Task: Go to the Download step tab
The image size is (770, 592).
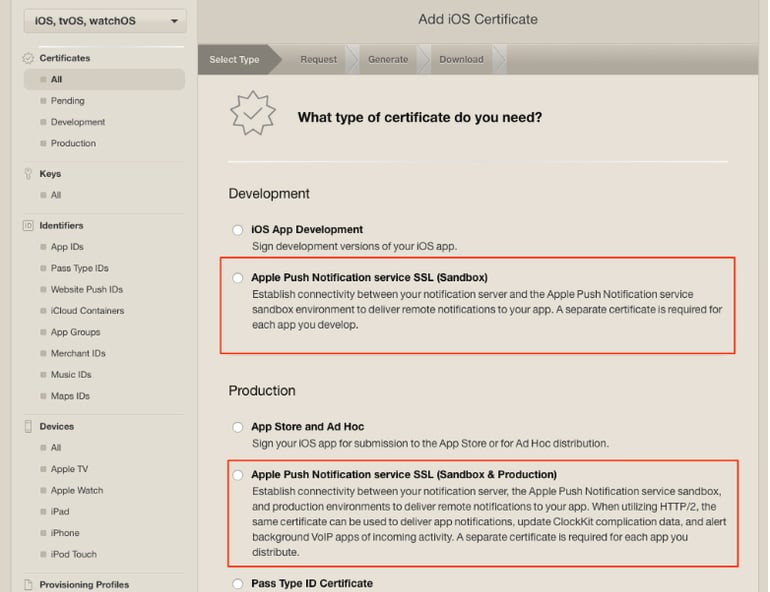Action: 461,60
